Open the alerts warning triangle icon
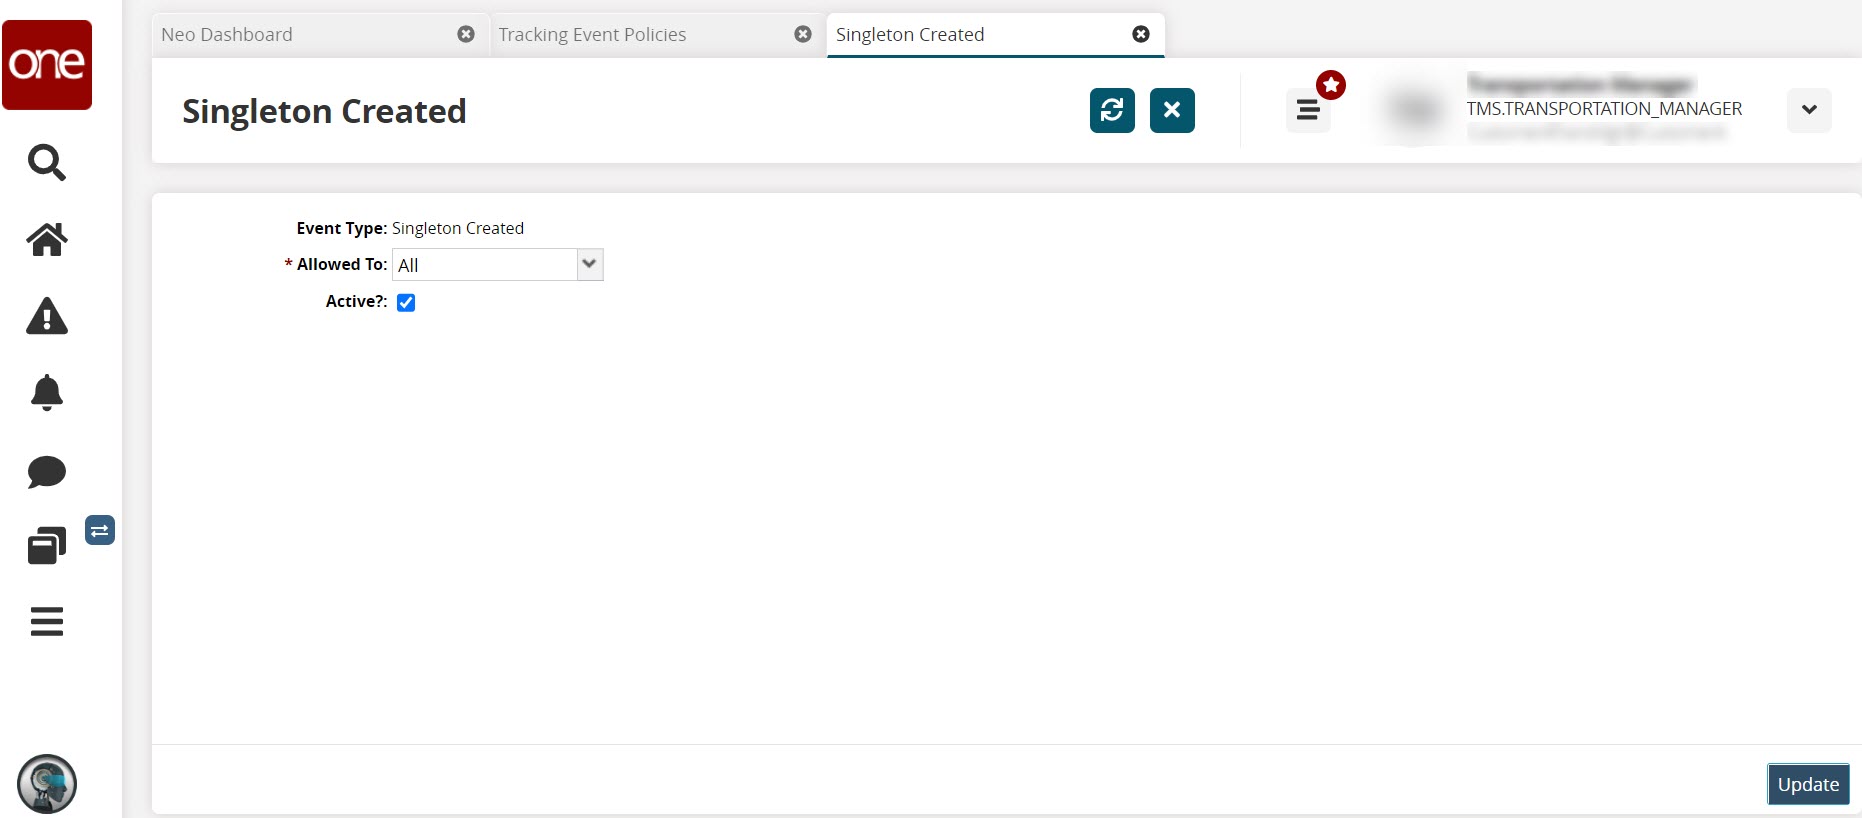 click(47, 316)
